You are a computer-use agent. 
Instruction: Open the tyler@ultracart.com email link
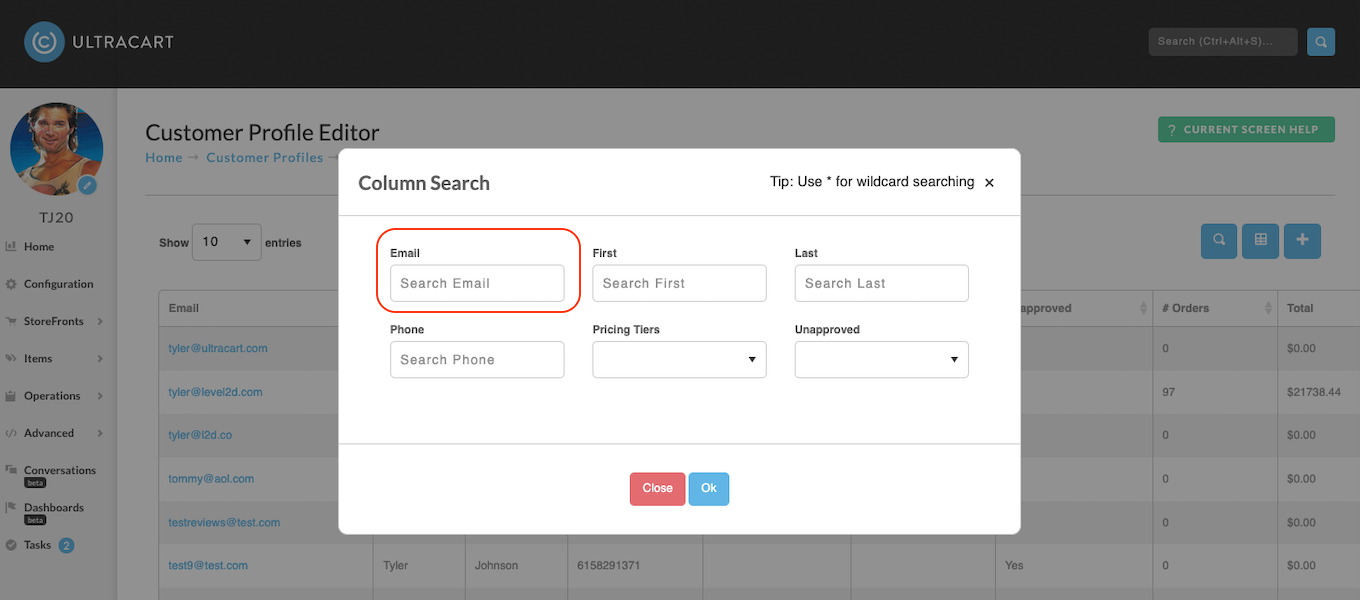click(x=218, y=348)
